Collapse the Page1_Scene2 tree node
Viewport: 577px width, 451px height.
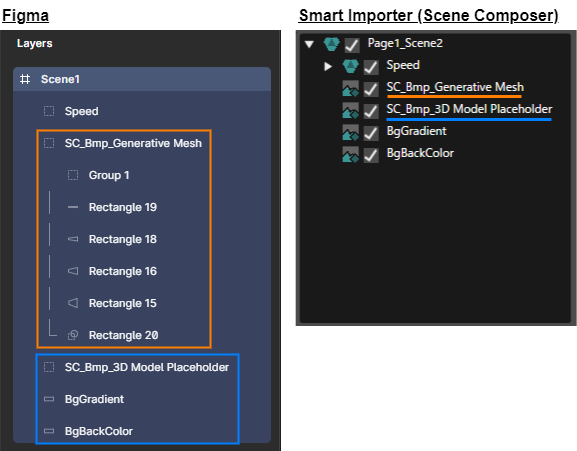309,45
